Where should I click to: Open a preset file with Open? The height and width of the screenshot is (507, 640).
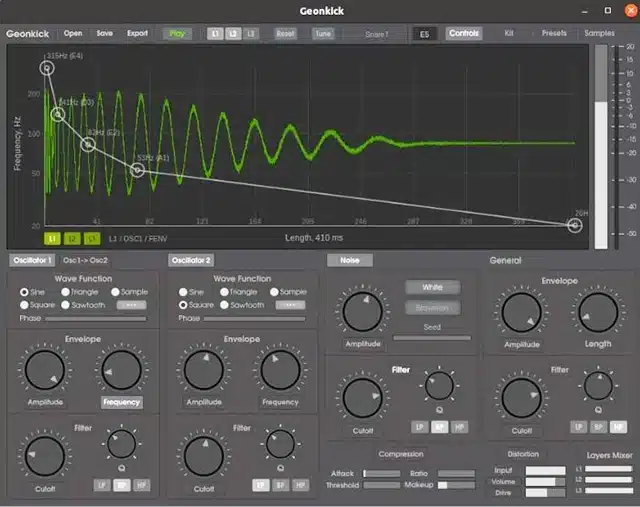73,33
